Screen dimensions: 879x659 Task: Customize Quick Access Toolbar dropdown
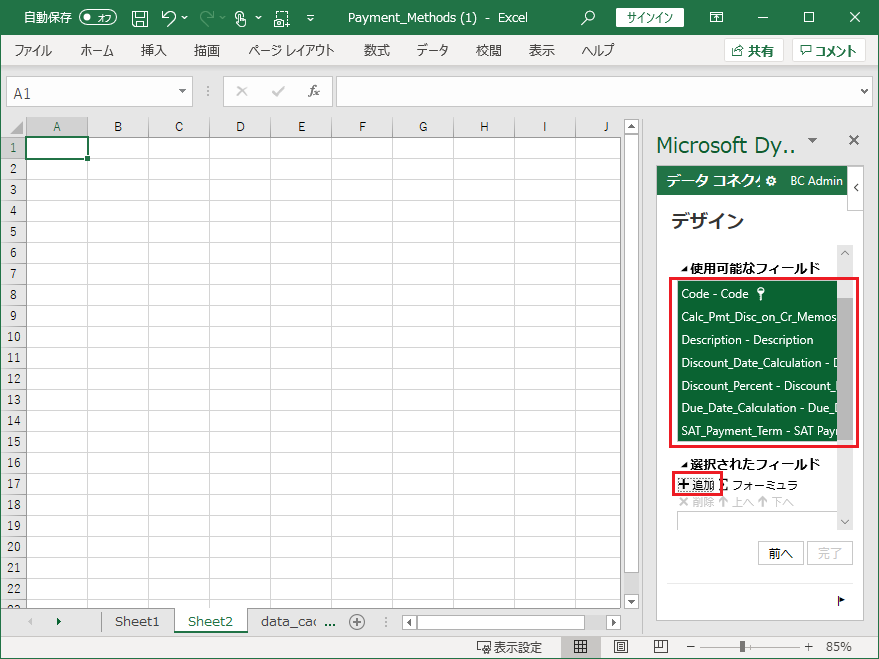point(311,18)
